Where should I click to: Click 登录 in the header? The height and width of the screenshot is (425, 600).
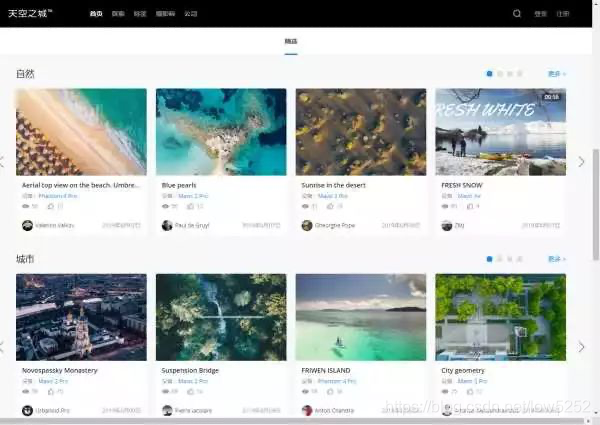point(540,14)
